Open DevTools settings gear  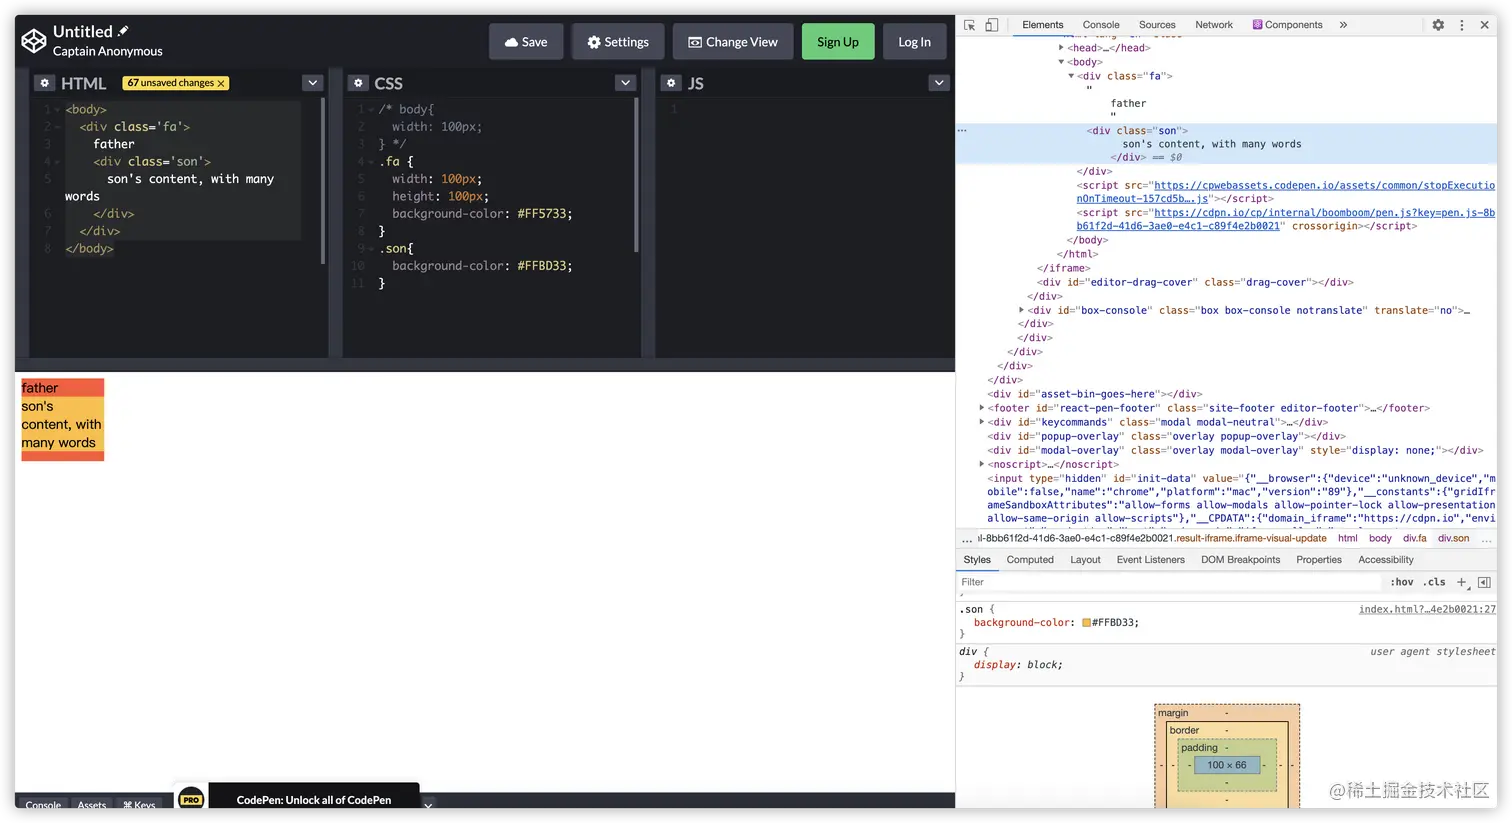click(x=1438, y=25)
